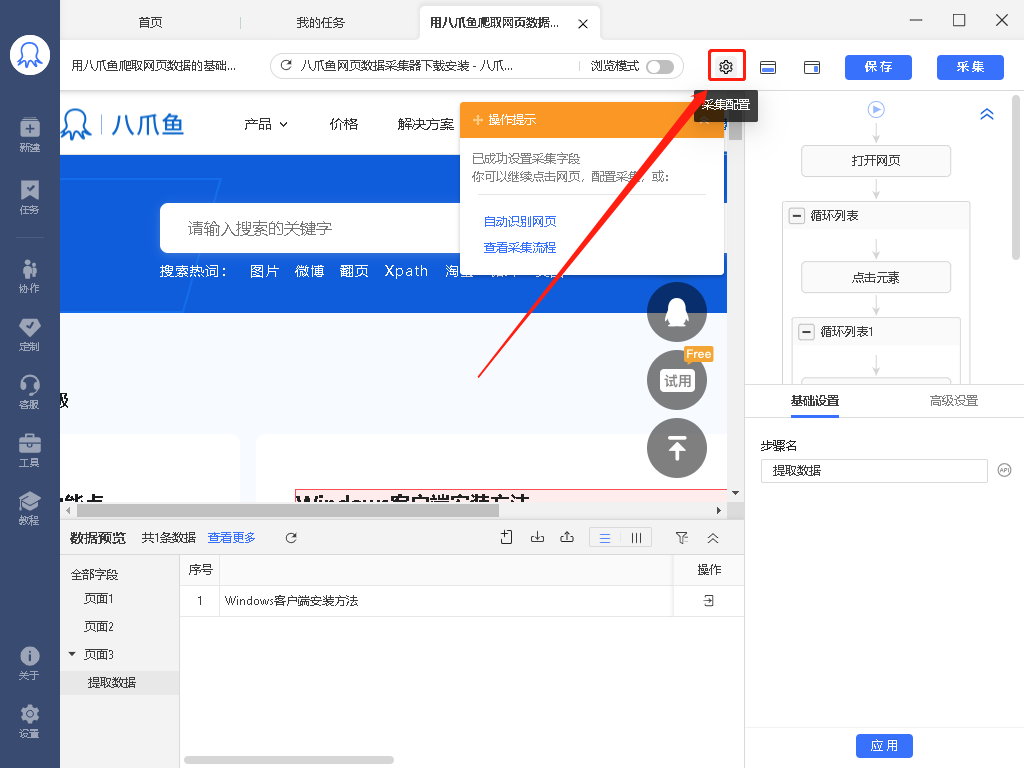Click the webpage search keyword box
The image size is (1024, 768).
[310, 228]
